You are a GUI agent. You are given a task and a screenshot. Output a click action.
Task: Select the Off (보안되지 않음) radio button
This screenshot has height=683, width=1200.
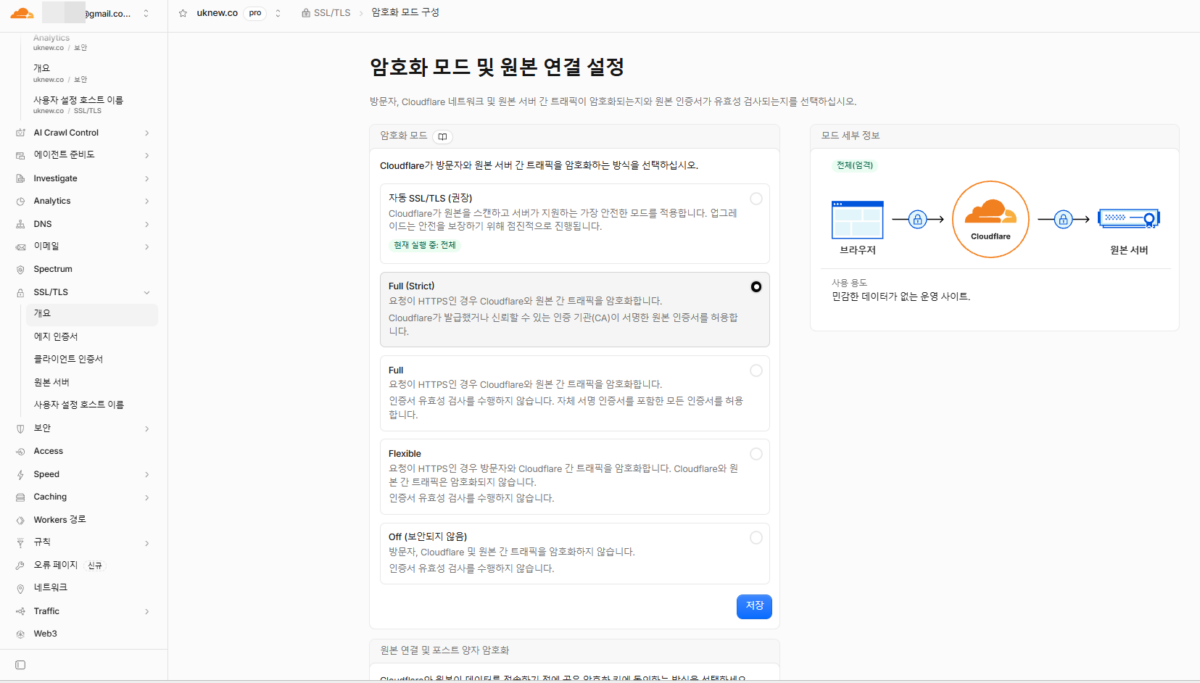pos(756,537)
